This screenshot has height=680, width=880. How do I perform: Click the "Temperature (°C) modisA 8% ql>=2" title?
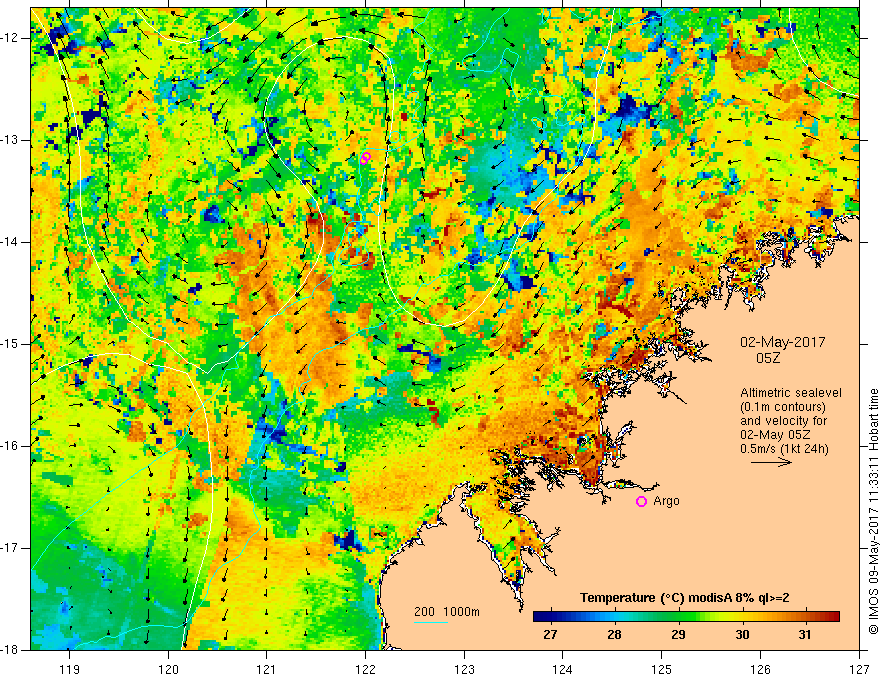(x=685, y=598)
